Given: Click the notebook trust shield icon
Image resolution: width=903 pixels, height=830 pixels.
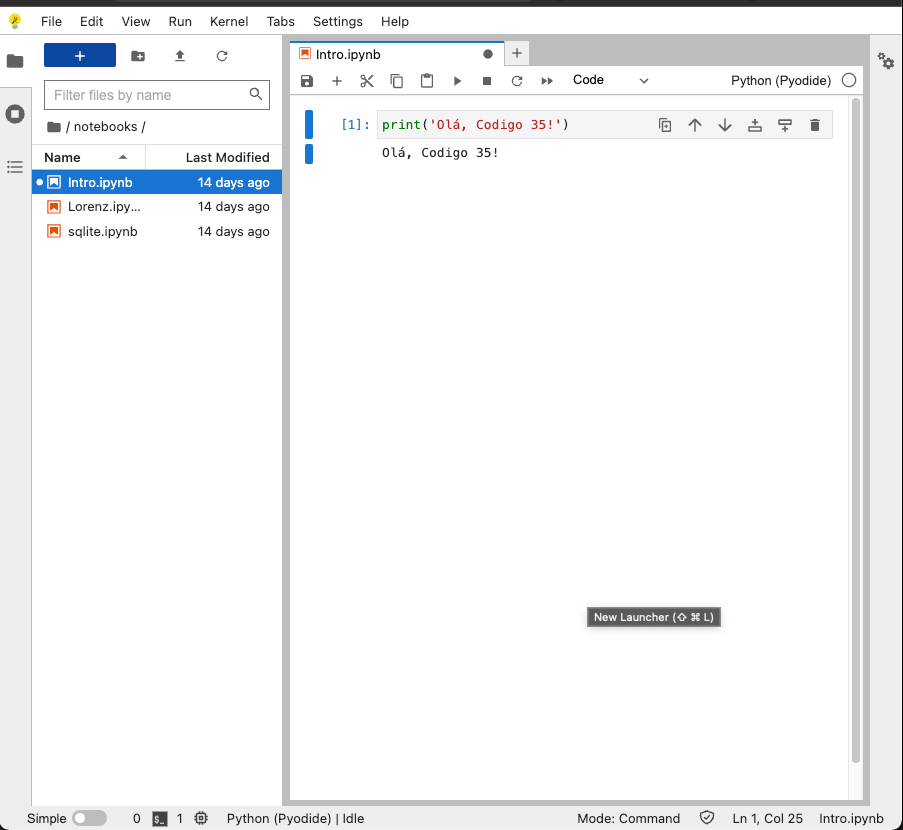Looking at the screenshot, I should click(707, 818).
